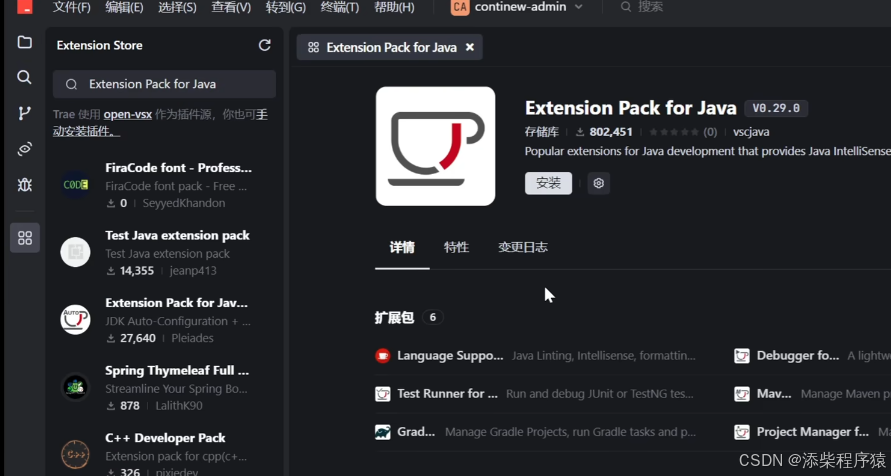The width and height of the screenshot is (891, 476).
Task: Select C++ Developer Pack result
Action: pos(164,454)
